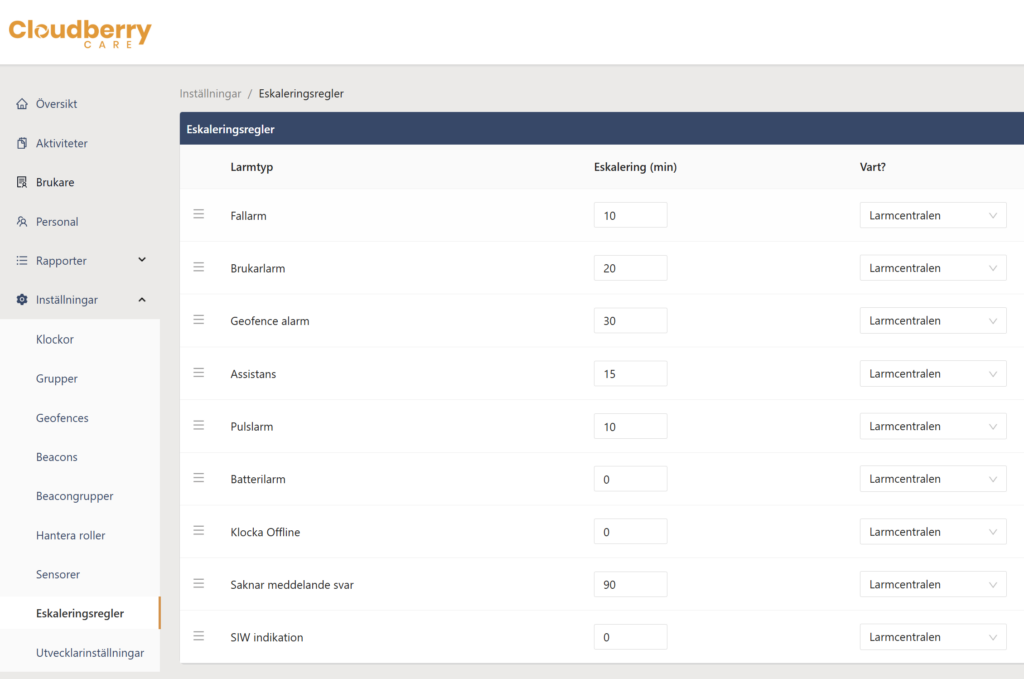Image resolution: width=1024 pixels, height=679 pixels.
Task: Open the Vart dropdown for Klocka Offline
Action: click(933, 531)
